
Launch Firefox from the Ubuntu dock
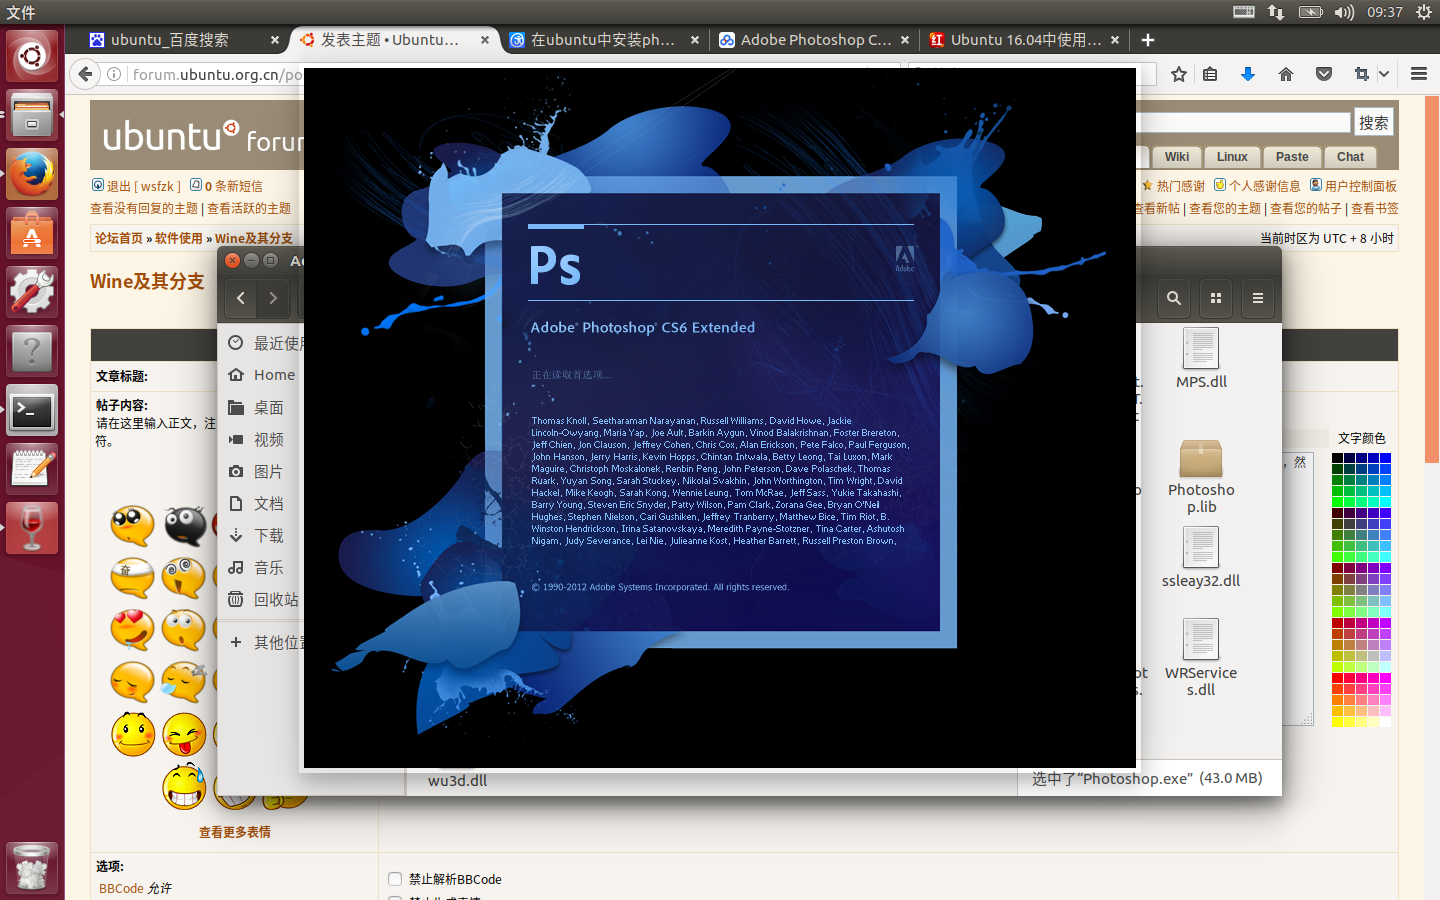32,174
